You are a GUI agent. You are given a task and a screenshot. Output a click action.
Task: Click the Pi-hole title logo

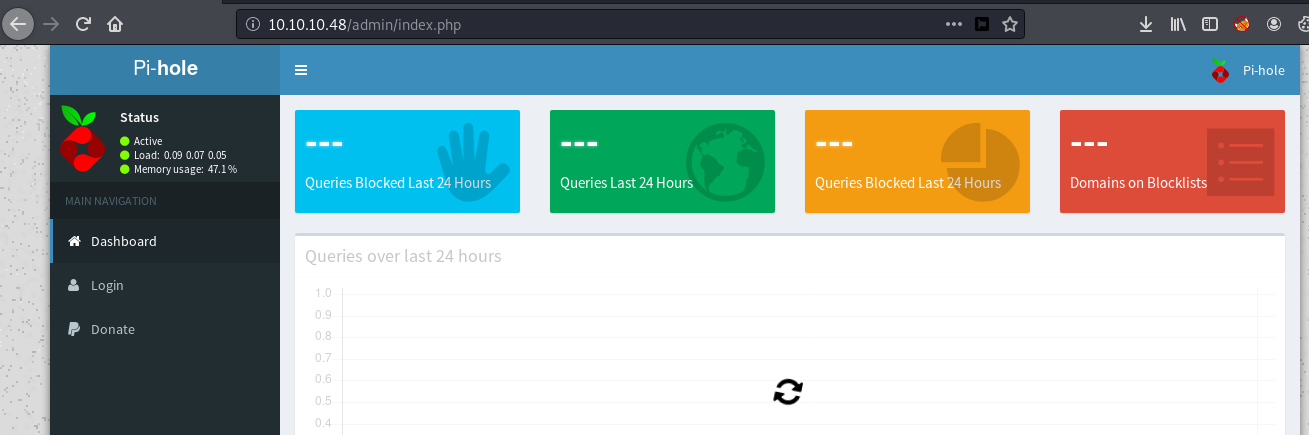165,69
